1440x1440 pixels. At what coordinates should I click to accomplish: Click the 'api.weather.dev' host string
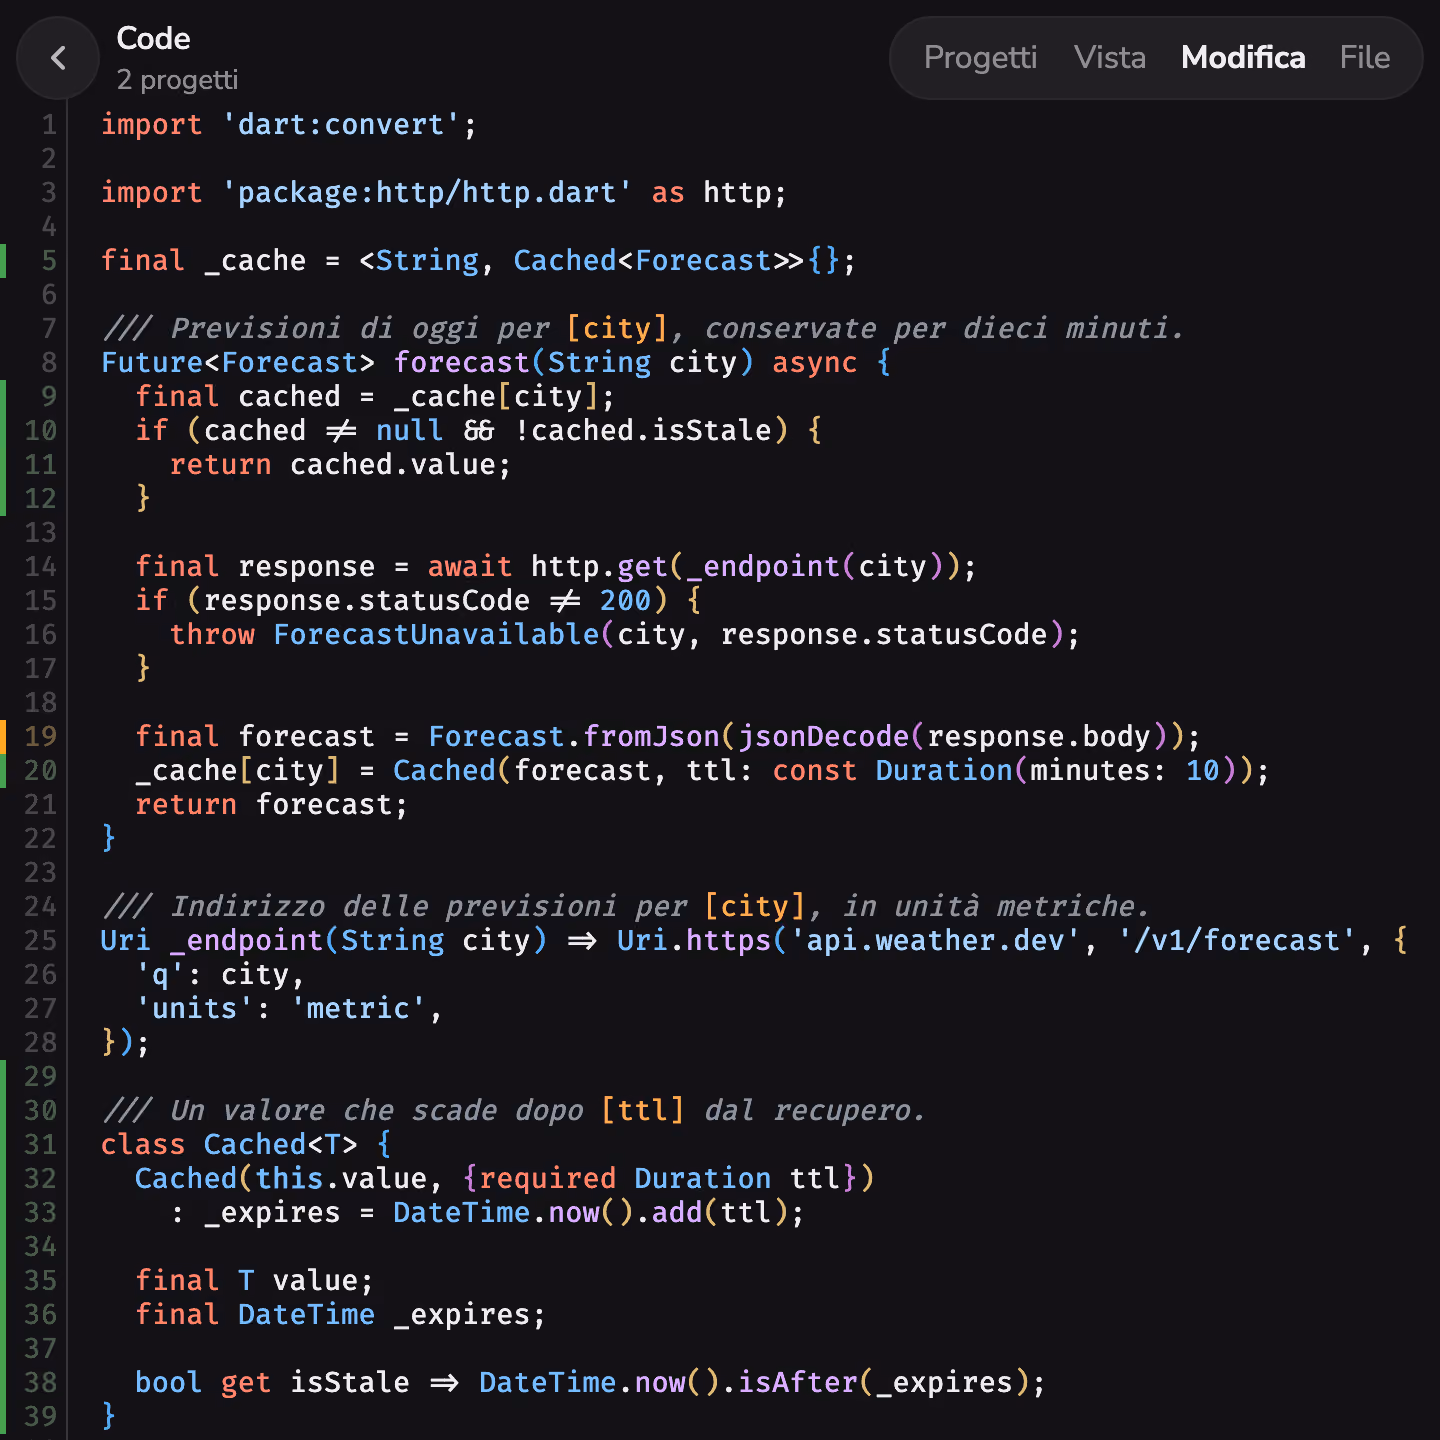[935, 941]
